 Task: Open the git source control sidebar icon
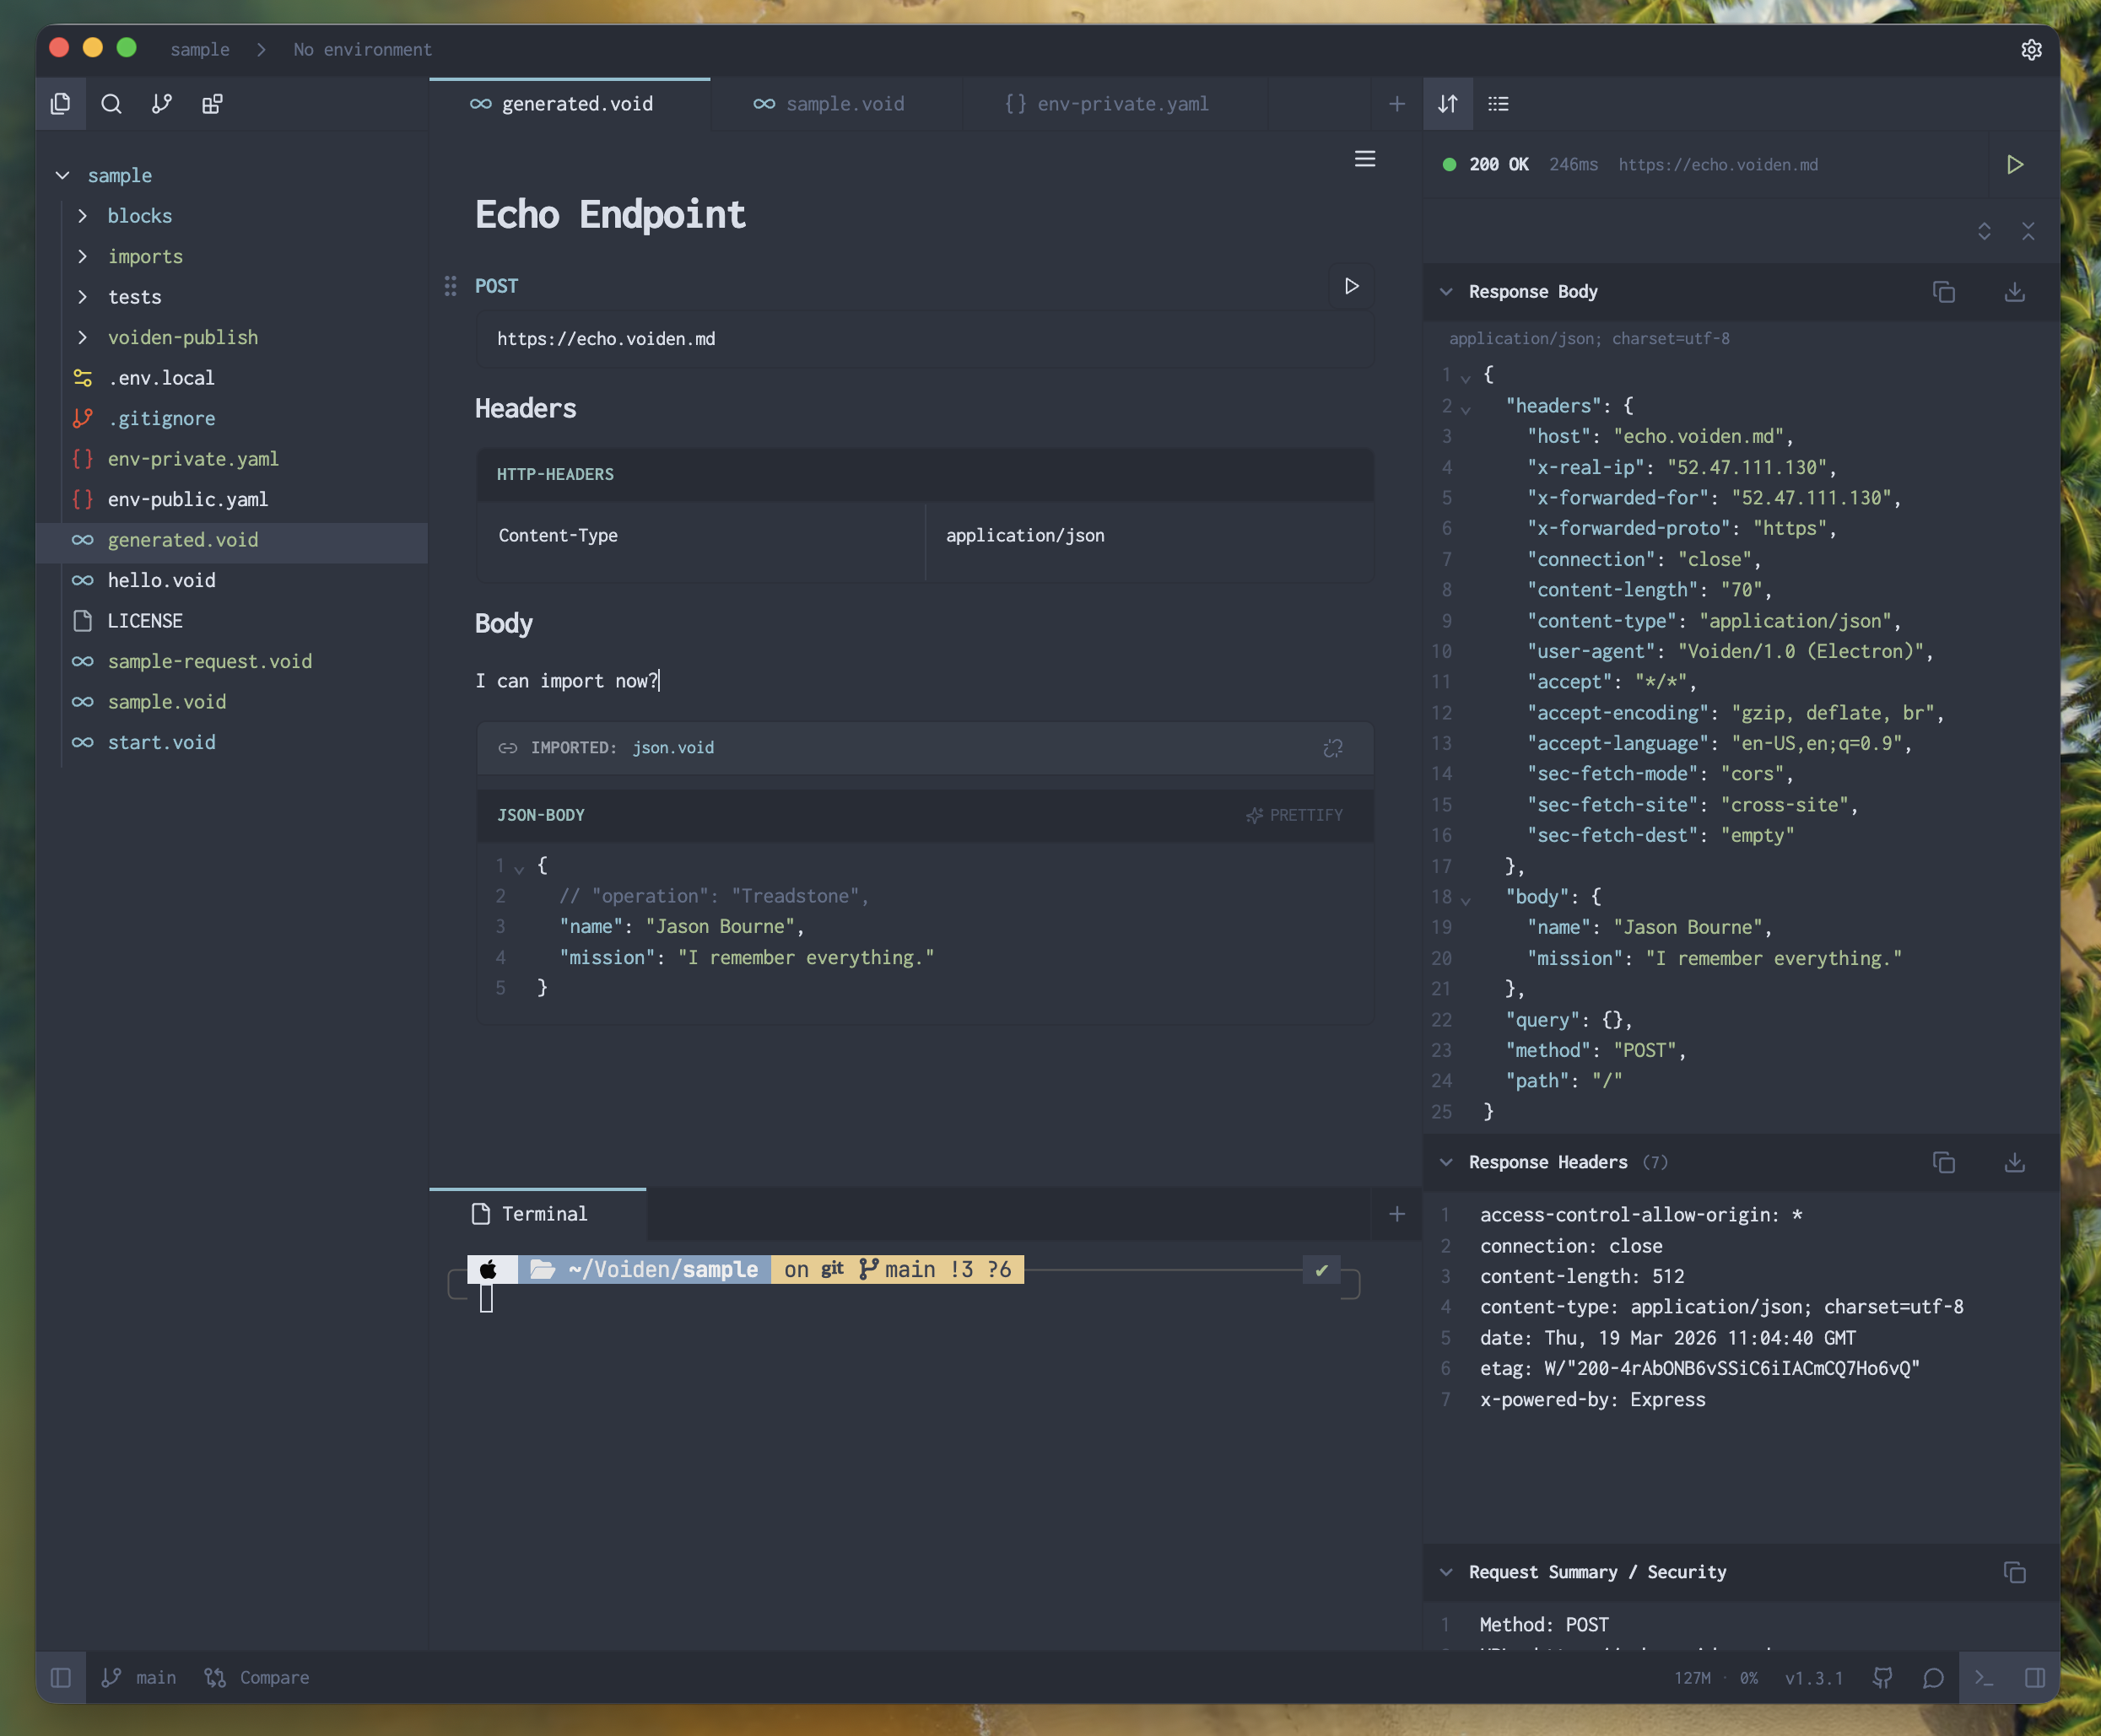162,104
